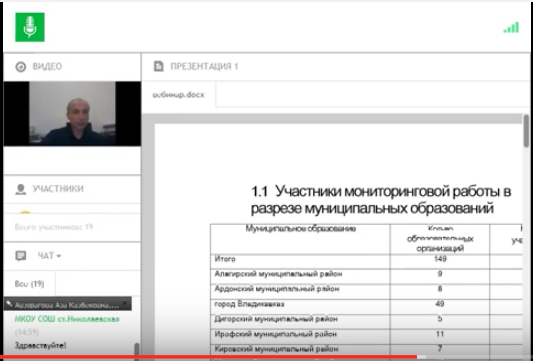The image size is (533, 361).
Task: Click the green microphone icon
Action: (30, 27)
